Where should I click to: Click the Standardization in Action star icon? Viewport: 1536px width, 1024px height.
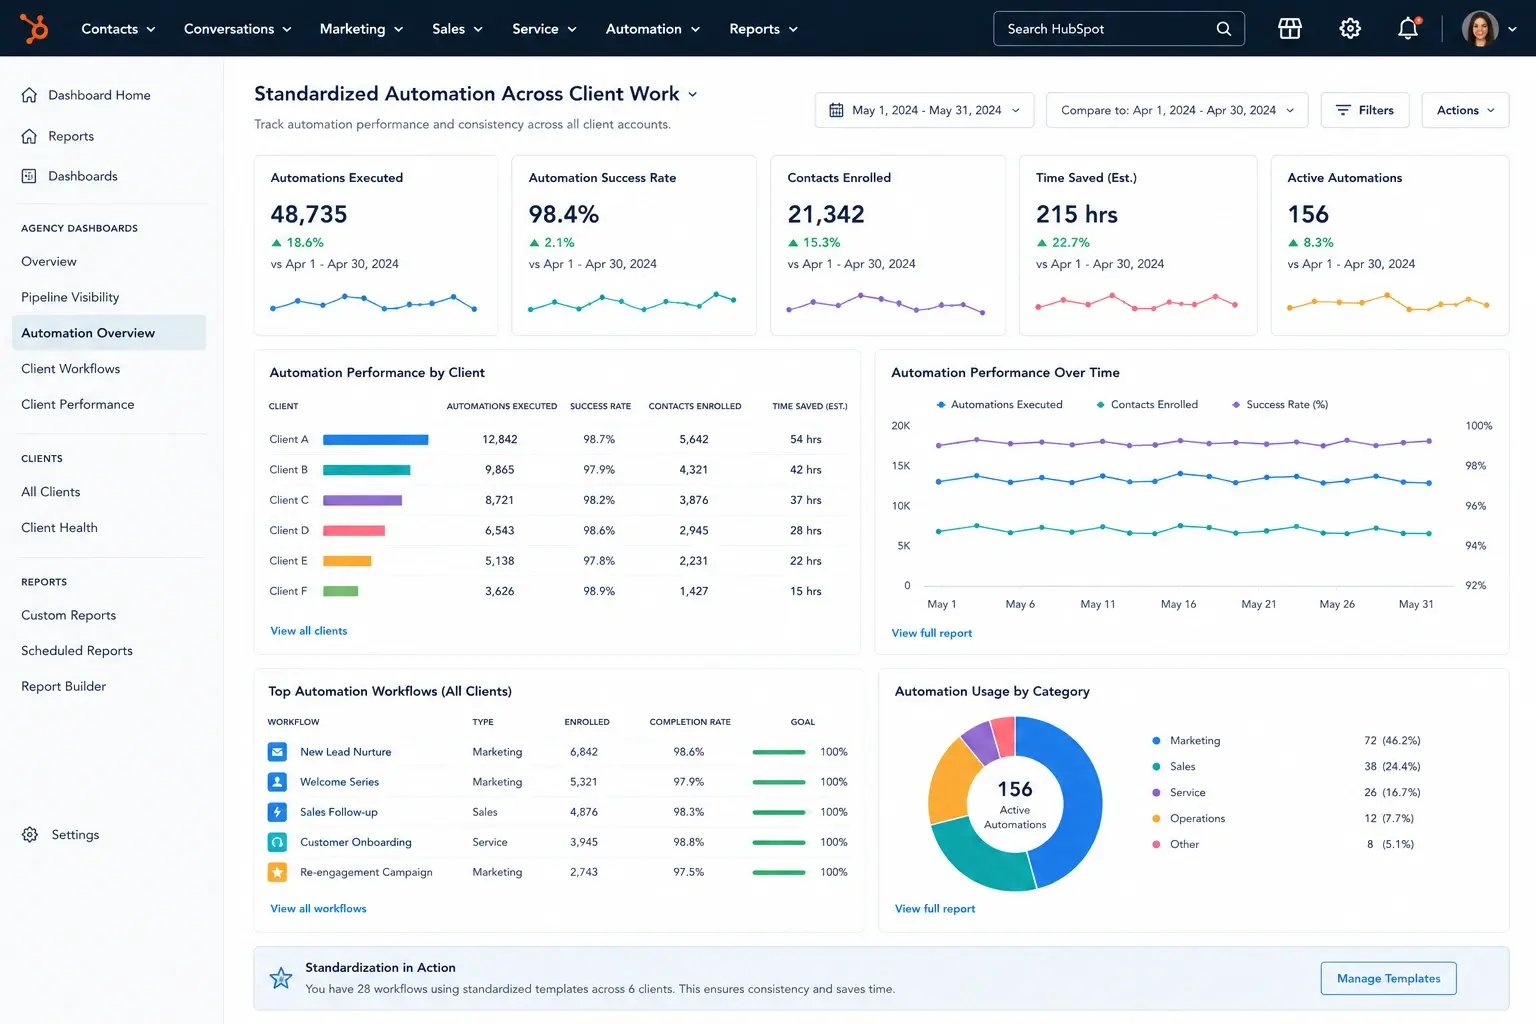coord(281,978)
